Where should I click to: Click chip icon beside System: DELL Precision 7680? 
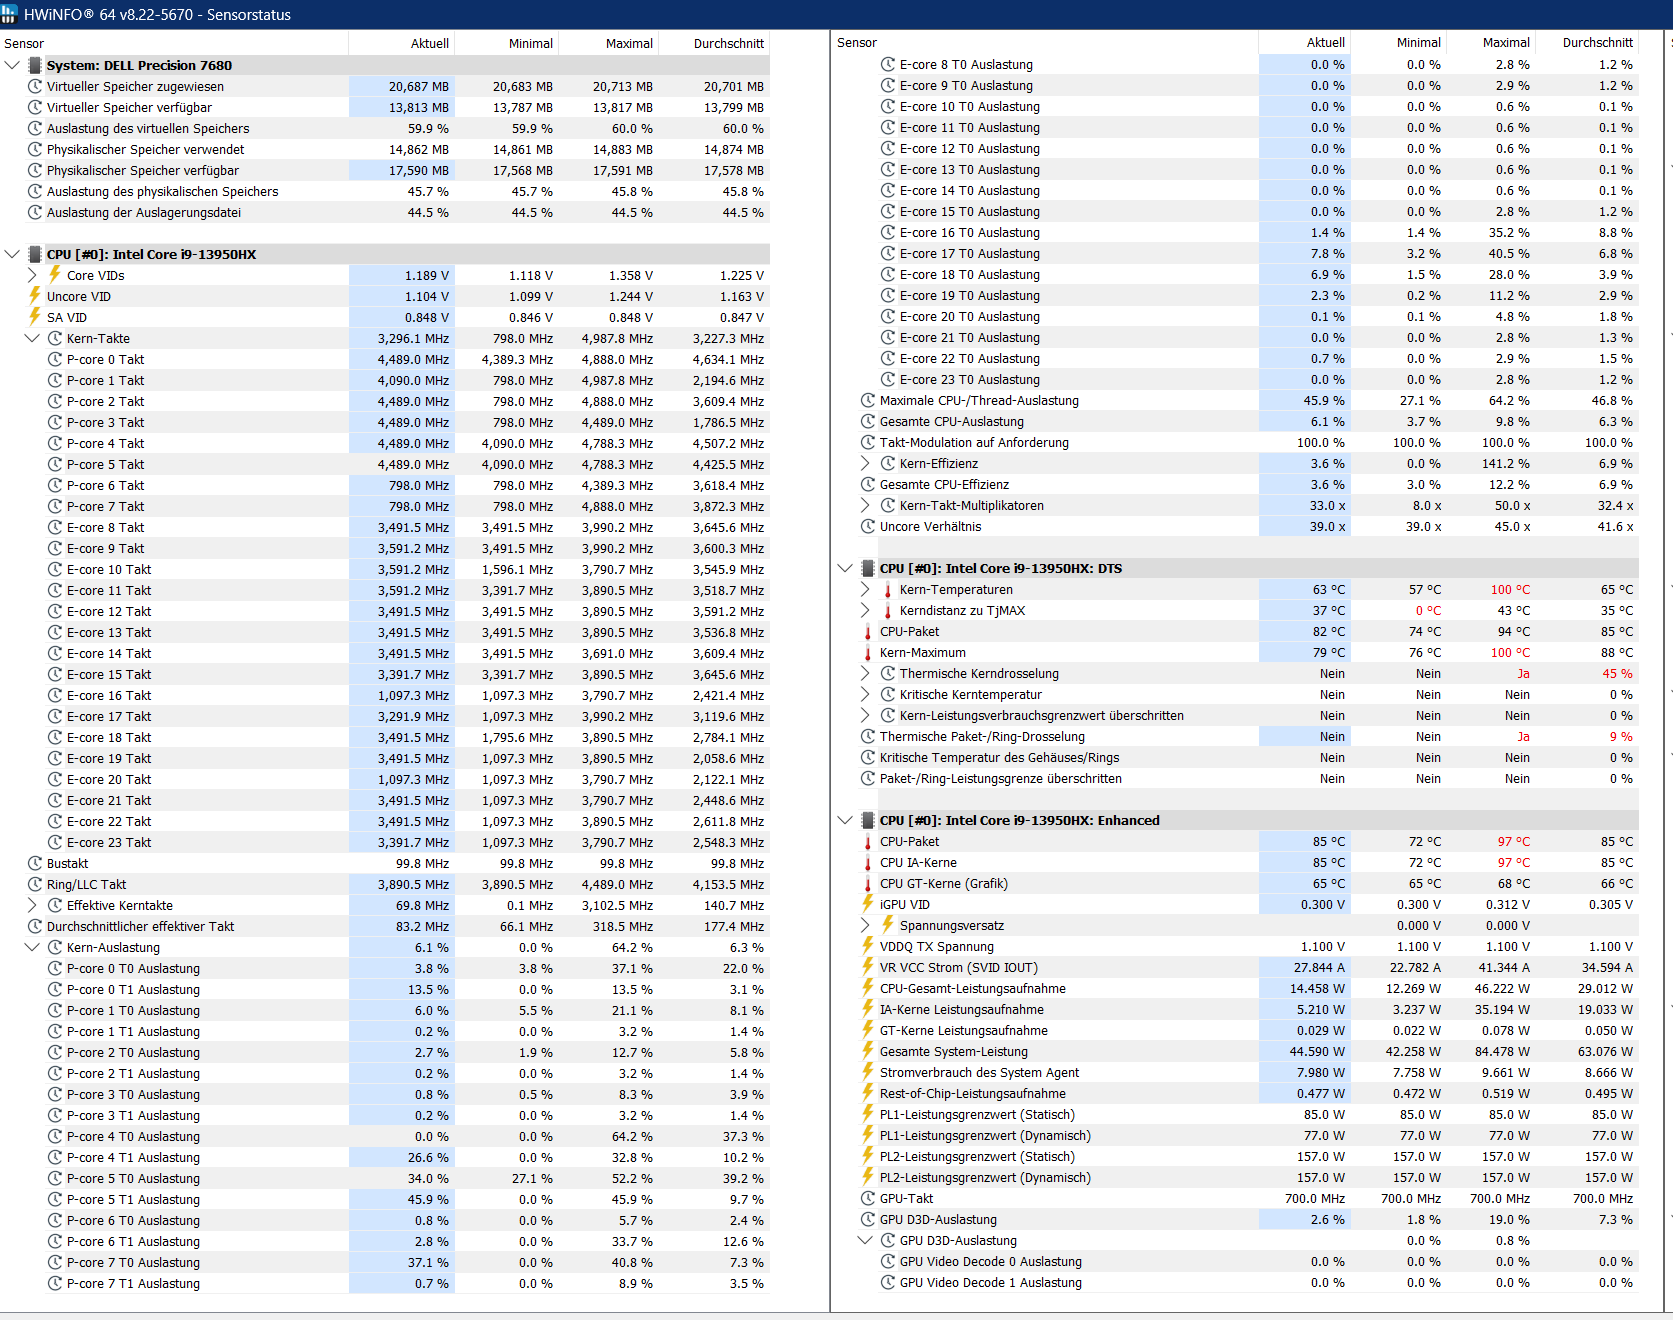point(35,65)
